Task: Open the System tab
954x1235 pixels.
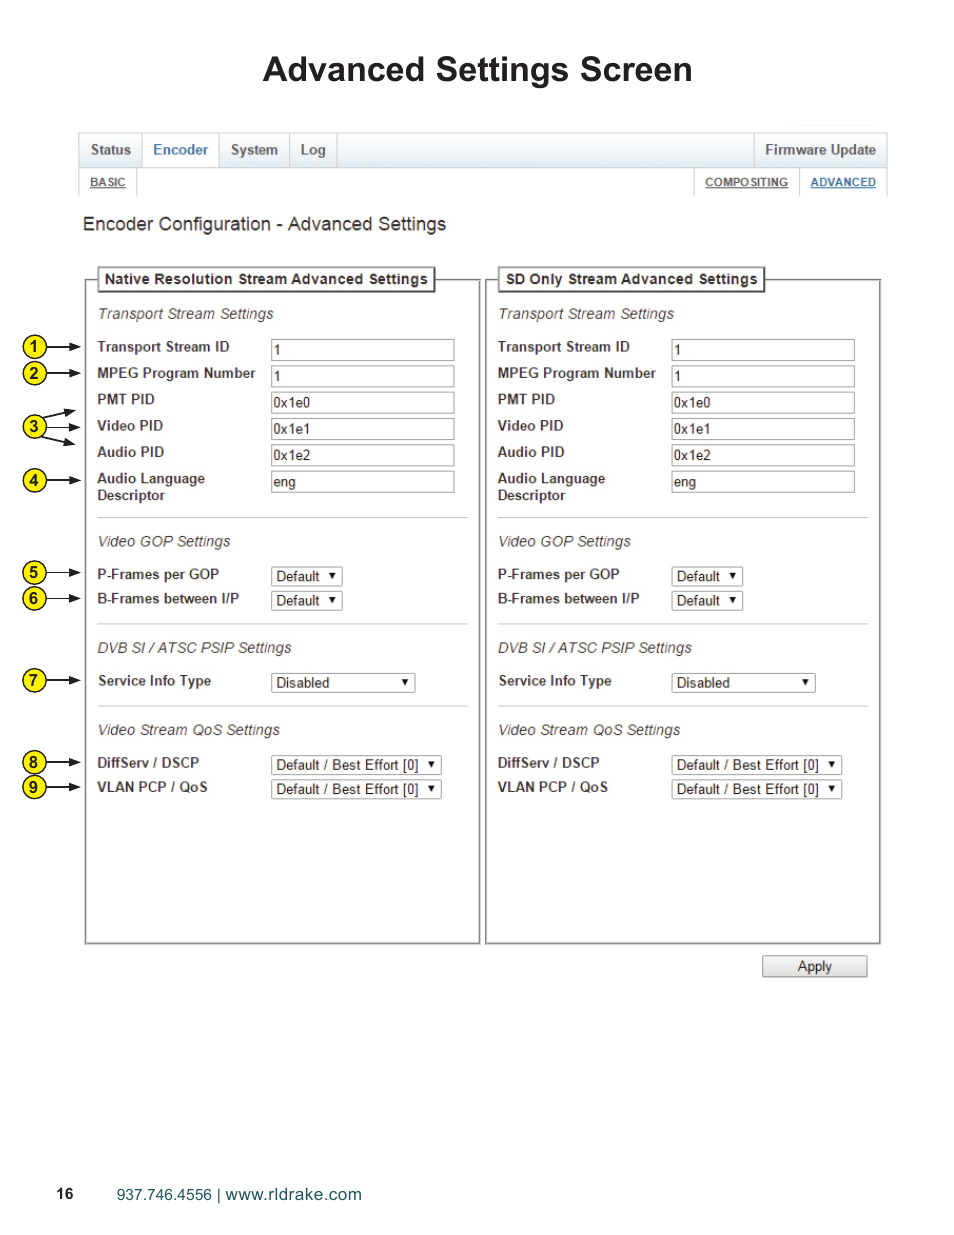Action: [254, 150]
